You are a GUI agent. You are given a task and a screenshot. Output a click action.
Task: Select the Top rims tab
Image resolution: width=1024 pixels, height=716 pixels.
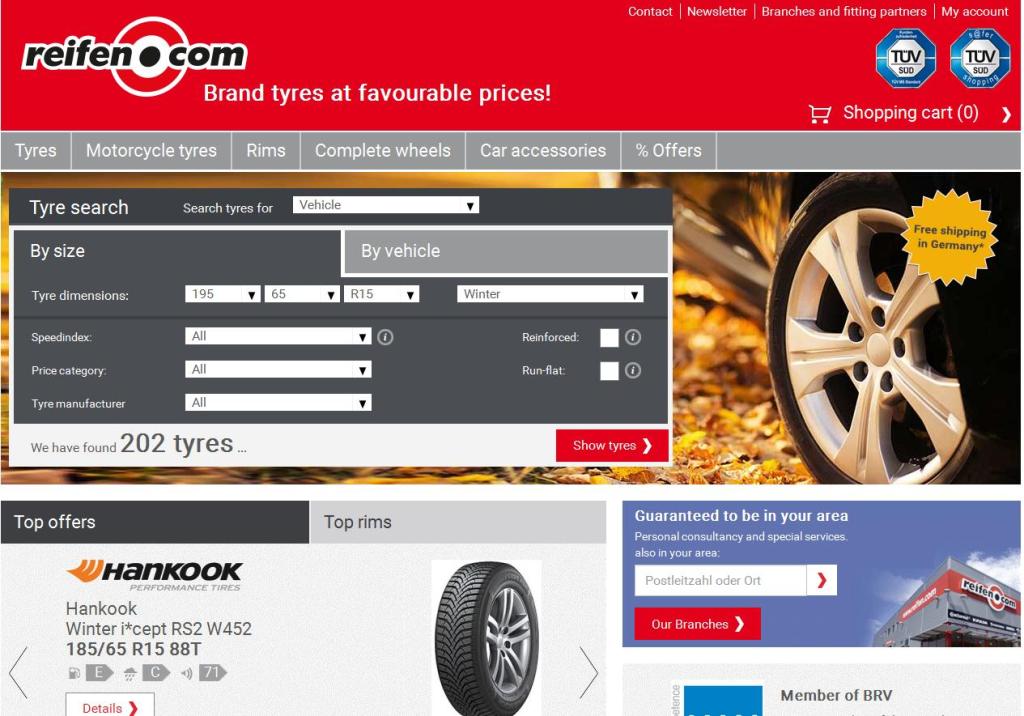(458, 522)
